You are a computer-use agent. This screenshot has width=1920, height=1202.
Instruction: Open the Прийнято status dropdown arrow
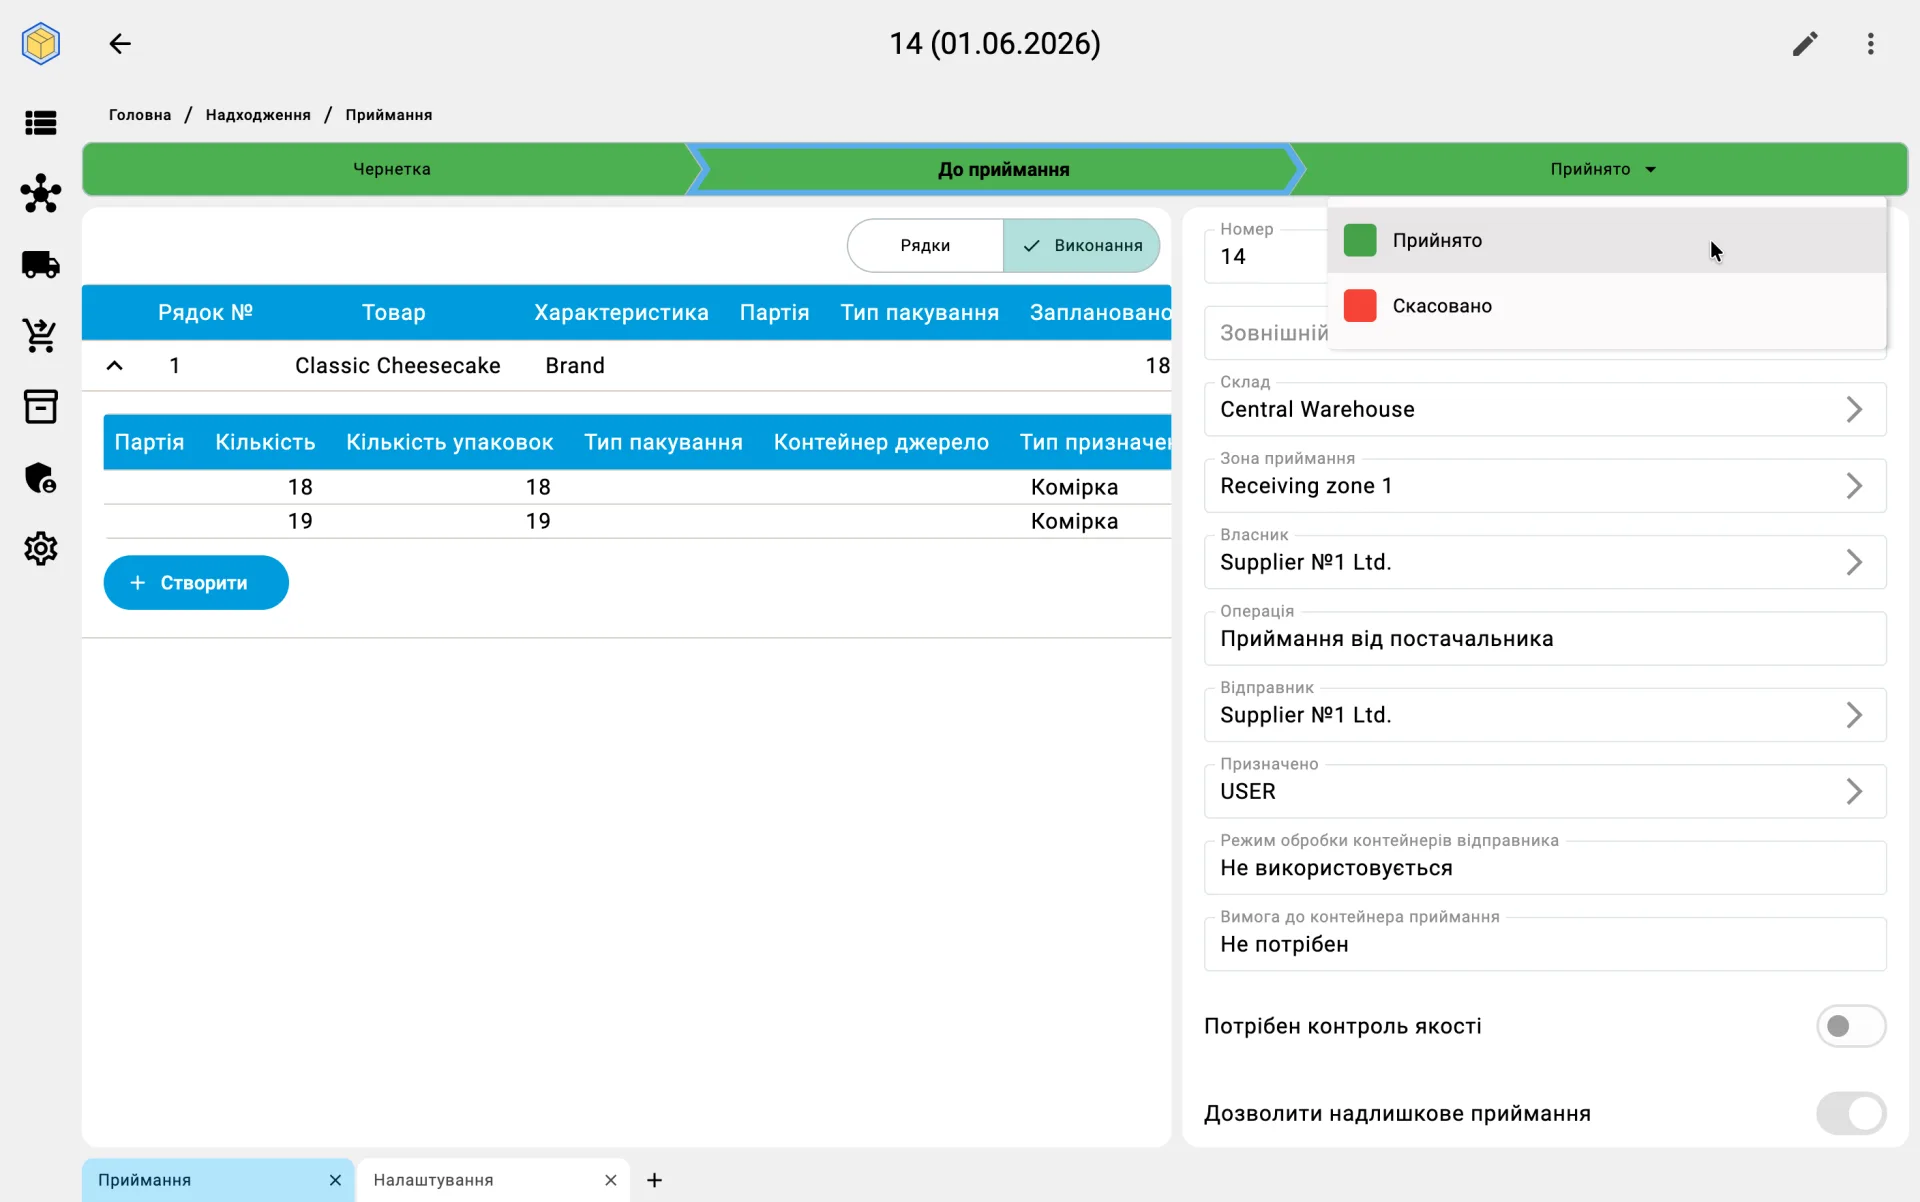point(1651,170)
